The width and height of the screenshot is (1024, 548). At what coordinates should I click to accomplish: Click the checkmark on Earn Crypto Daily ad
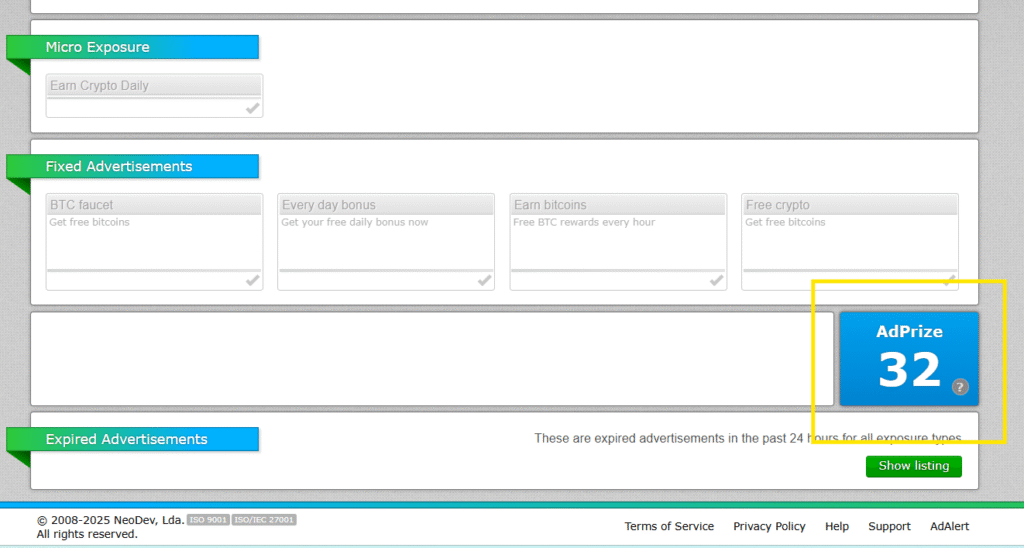253,109
